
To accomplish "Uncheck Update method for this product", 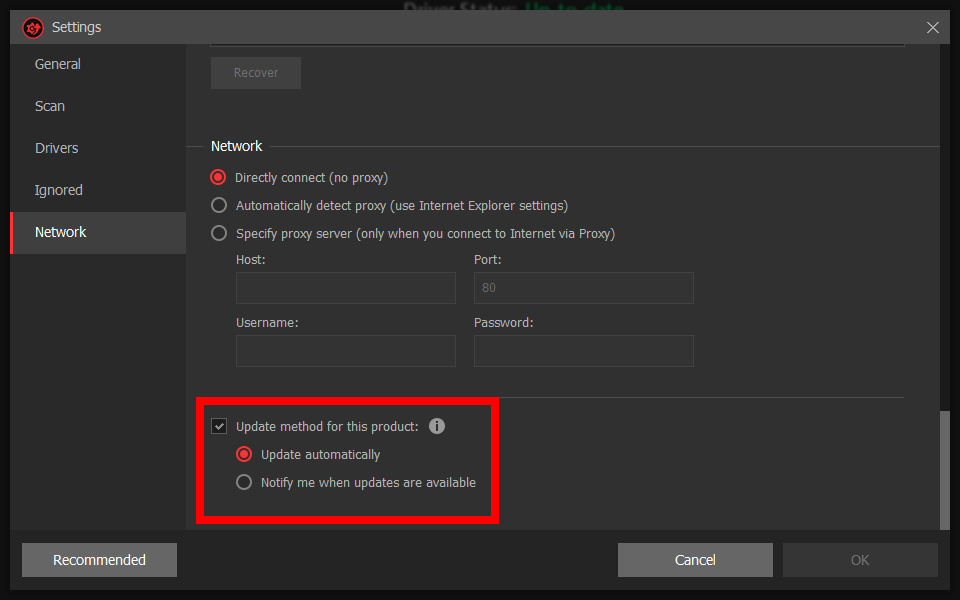I will [219, 427].
